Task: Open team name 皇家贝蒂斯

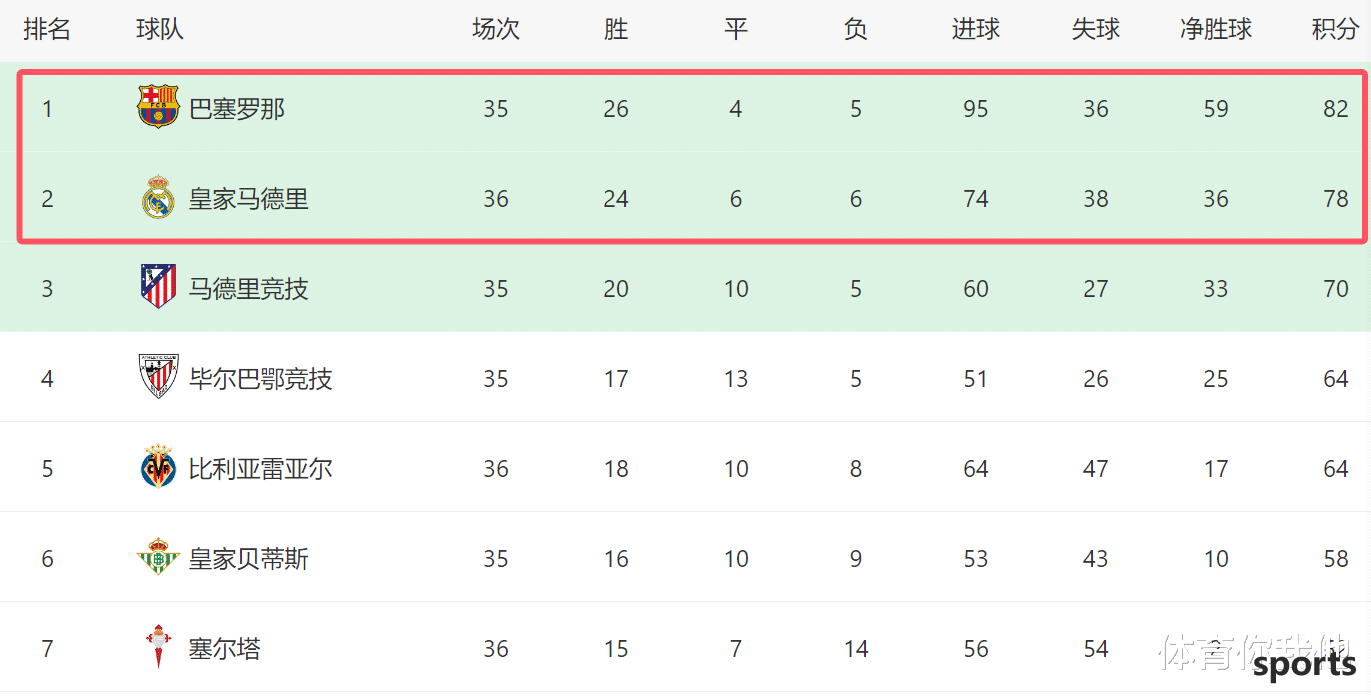Action: click(x=249, y=558)
